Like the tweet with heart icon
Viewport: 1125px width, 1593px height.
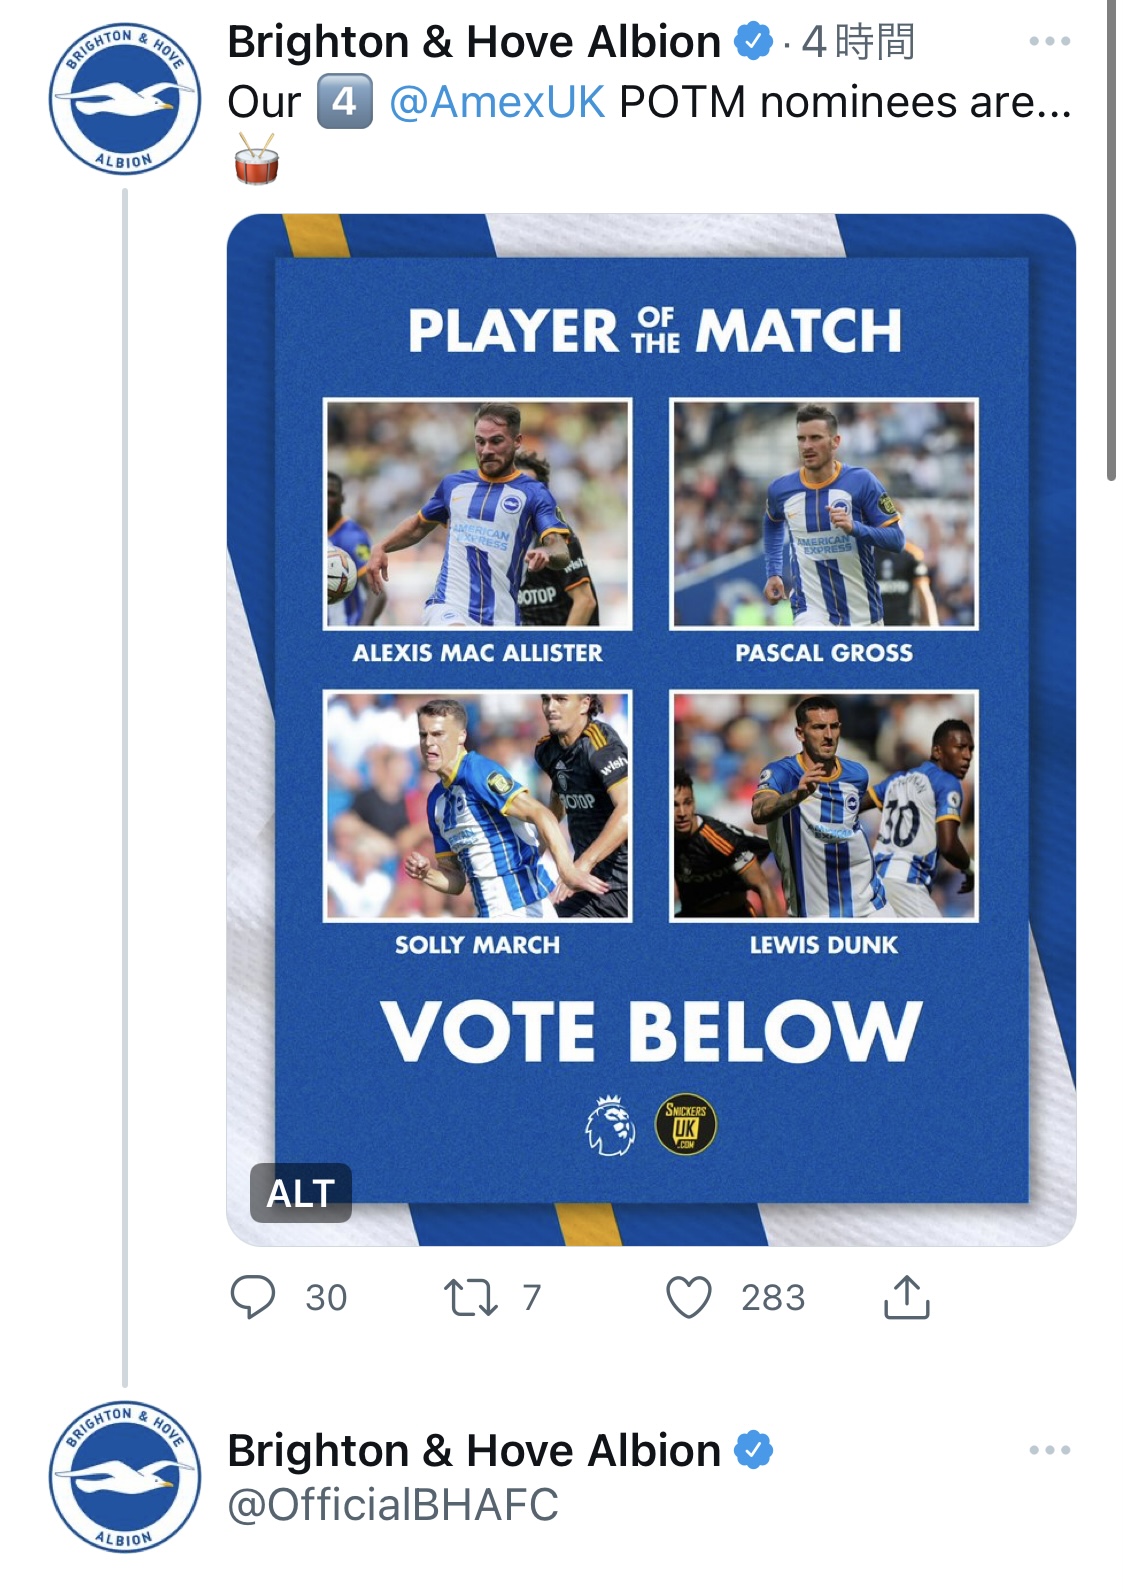pos(689,1297)
